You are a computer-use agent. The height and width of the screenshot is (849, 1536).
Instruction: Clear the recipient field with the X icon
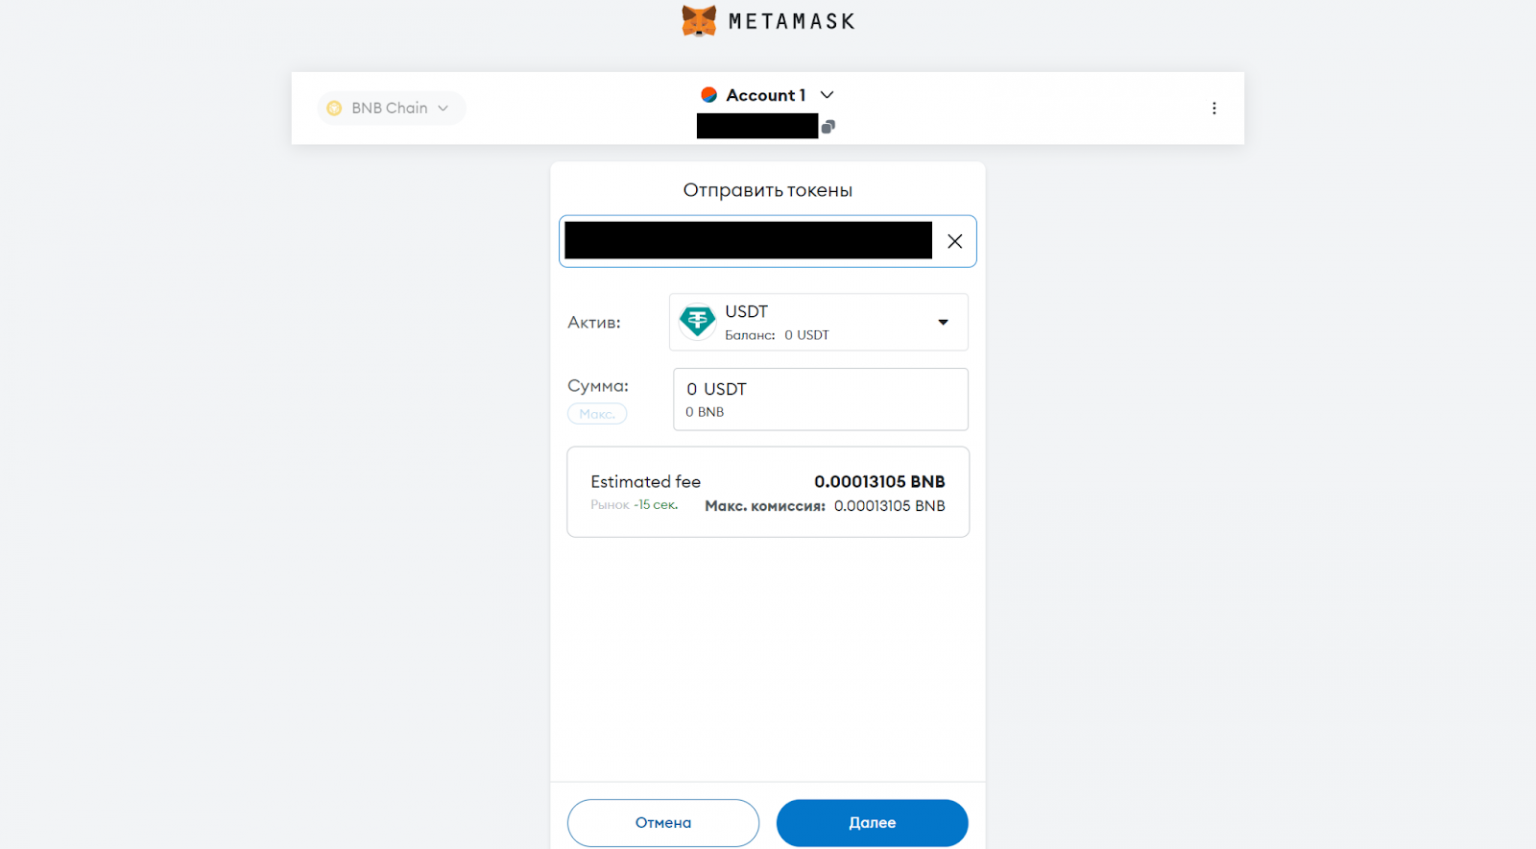click(954, 241)
